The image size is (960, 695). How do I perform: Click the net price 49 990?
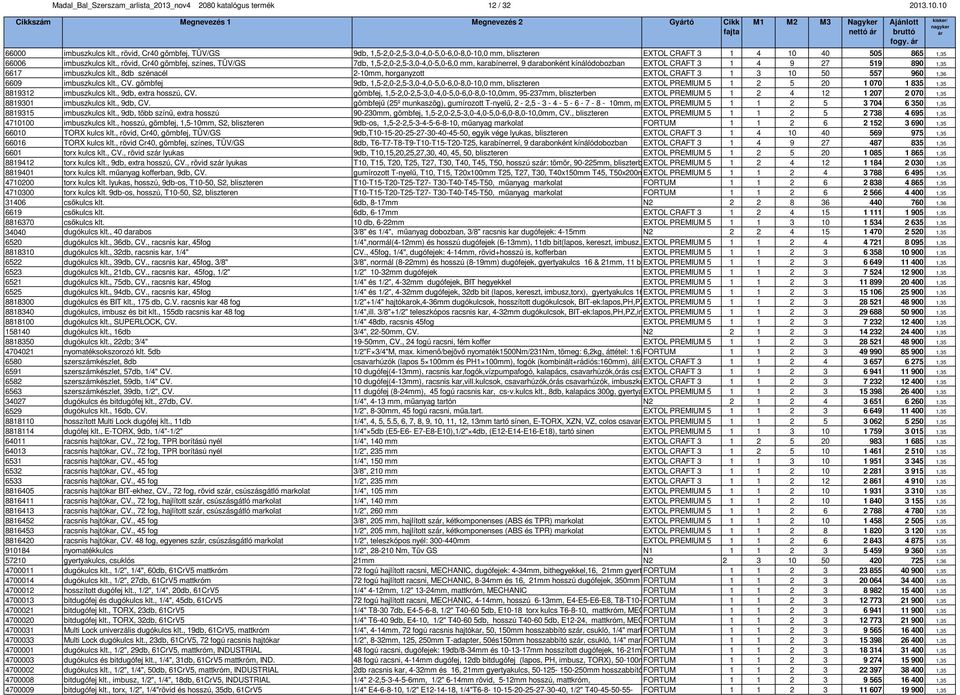click(x=871, y=351)
